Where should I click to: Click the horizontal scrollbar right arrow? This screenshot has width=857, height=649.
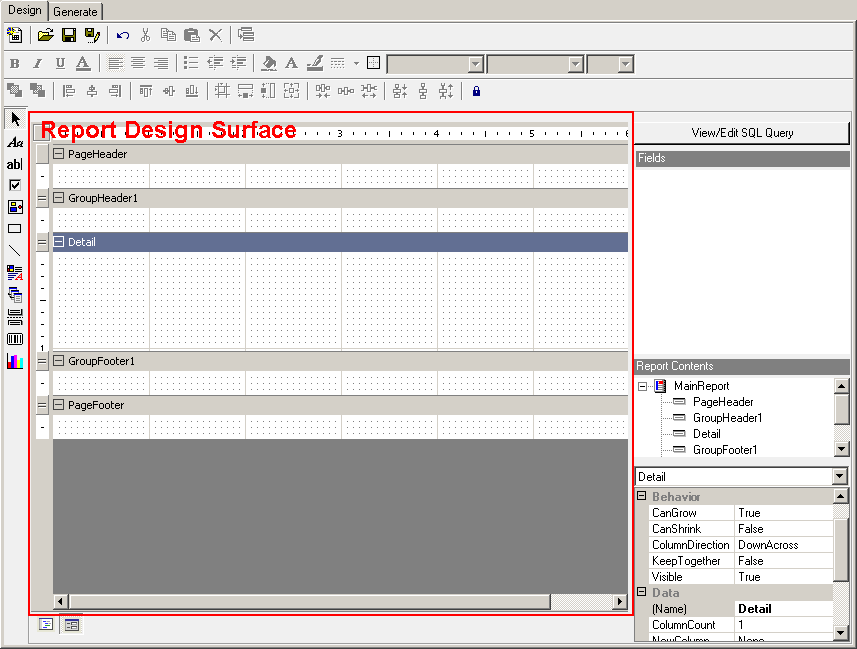pos(620,602)
